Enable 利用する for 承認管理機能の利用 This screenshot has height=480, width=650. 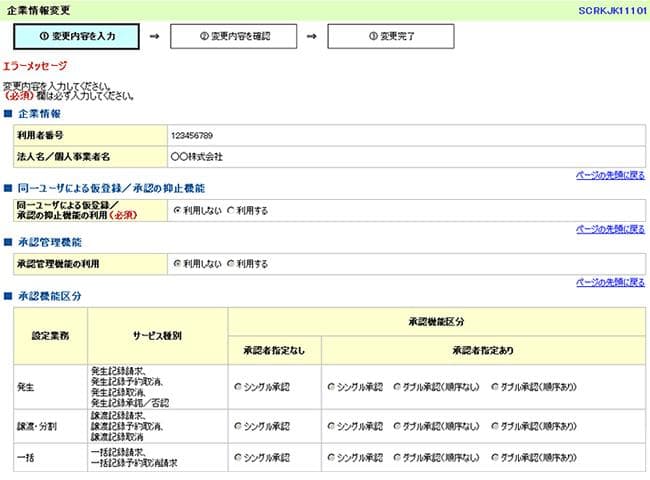(231, 264)
